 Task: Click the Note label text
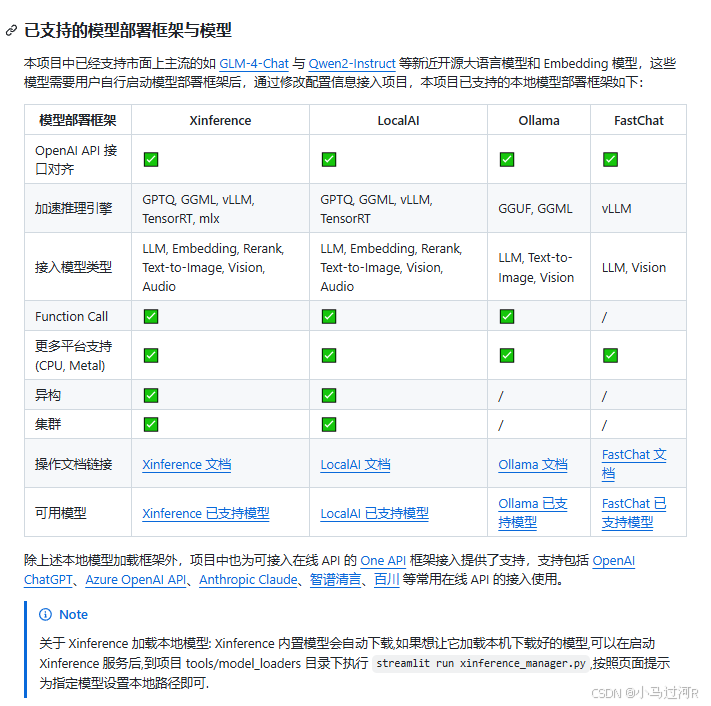pyautogui.click(x=73, y=614)
